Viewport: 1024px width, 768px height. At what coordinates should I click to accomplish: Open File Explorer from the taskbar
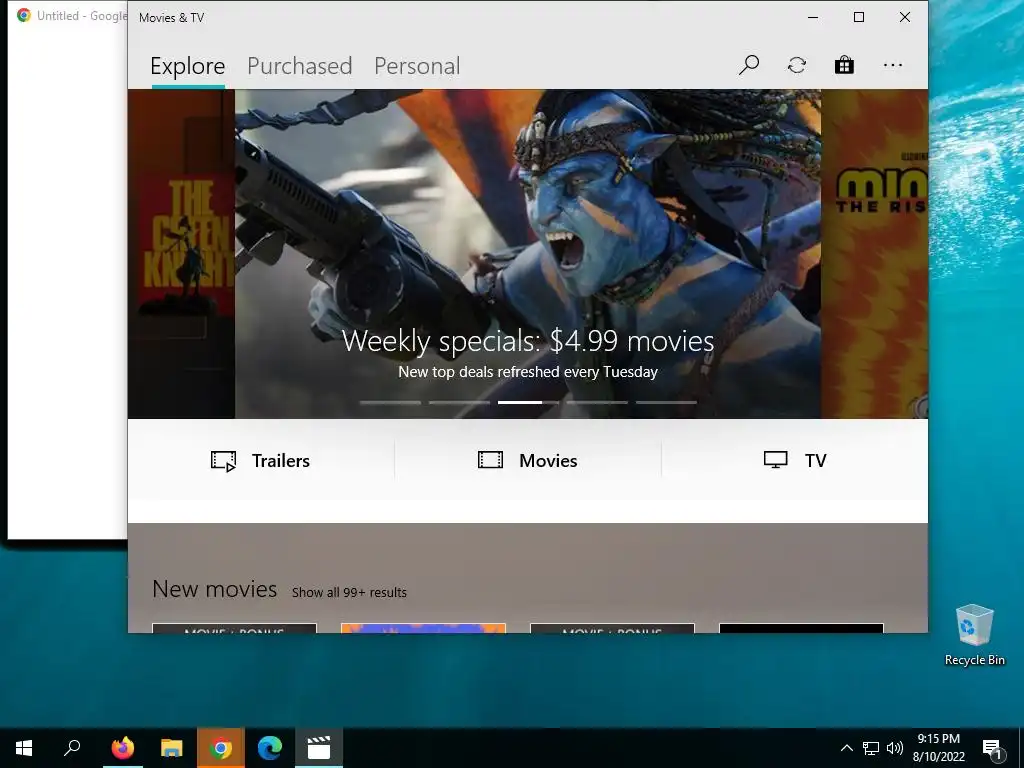click(172, 748)
